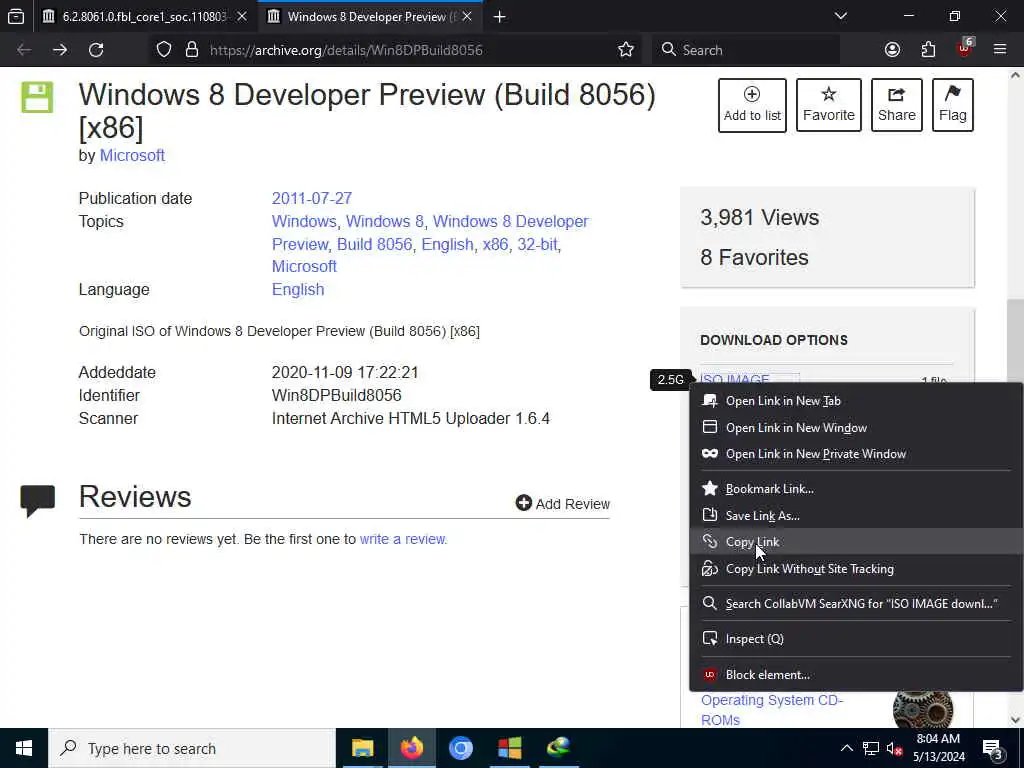
Task: Focus the Search input box
Action: (746, 50)
